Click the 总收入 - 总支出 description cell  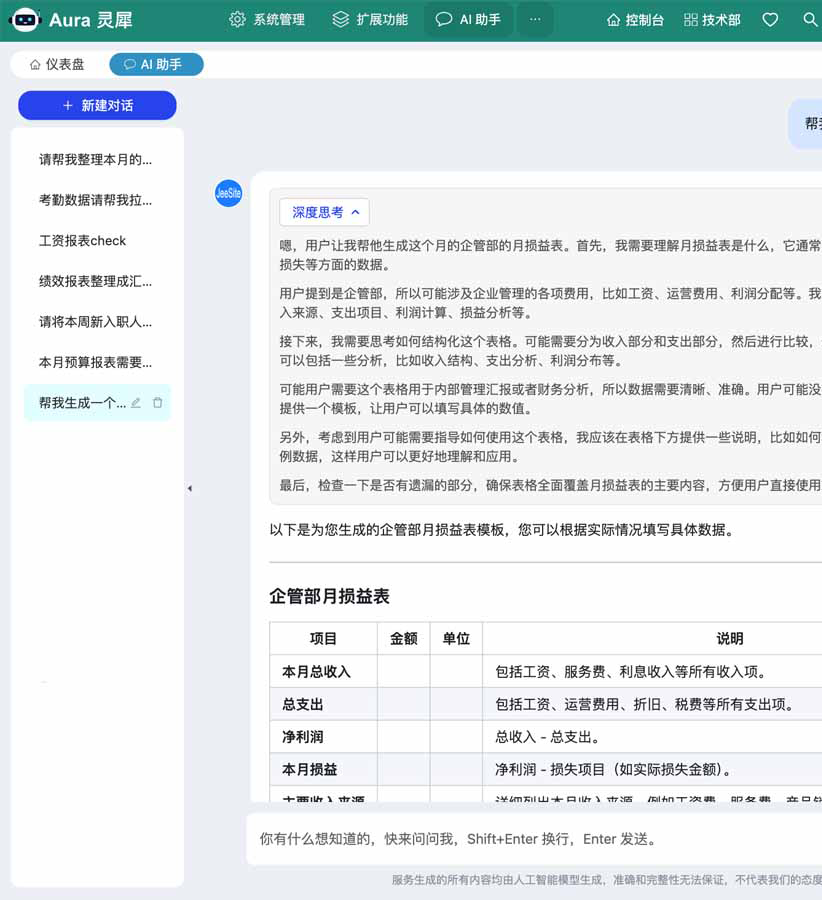[x=652, y=737]
